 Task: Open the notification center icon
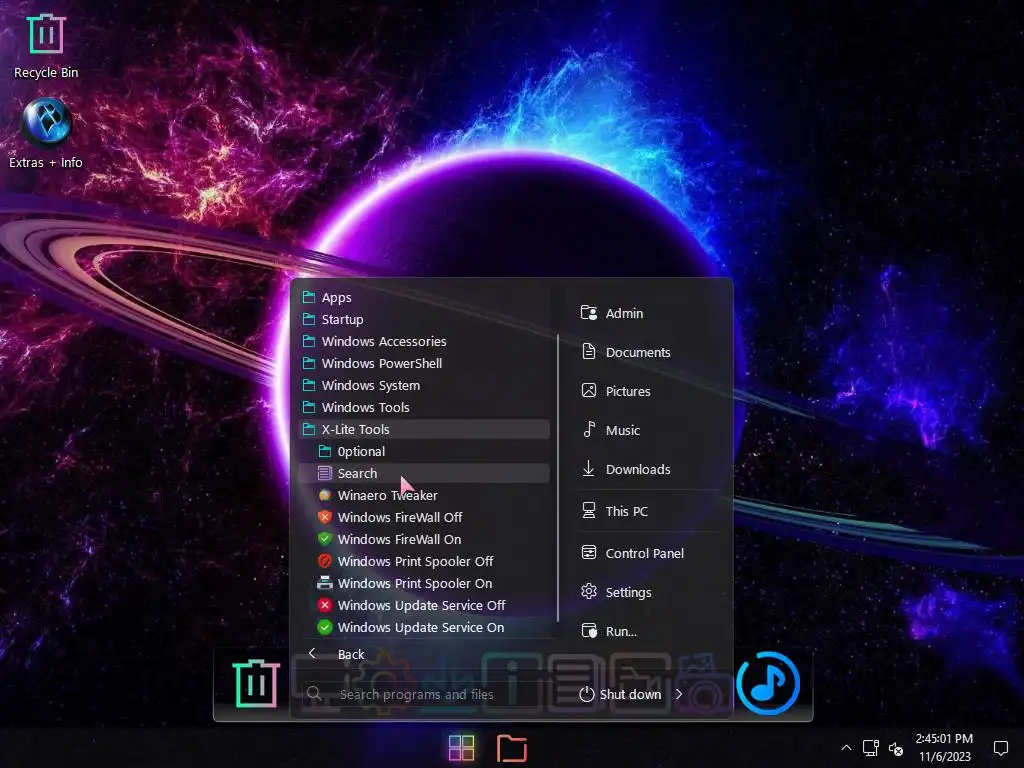(1000, 748)
